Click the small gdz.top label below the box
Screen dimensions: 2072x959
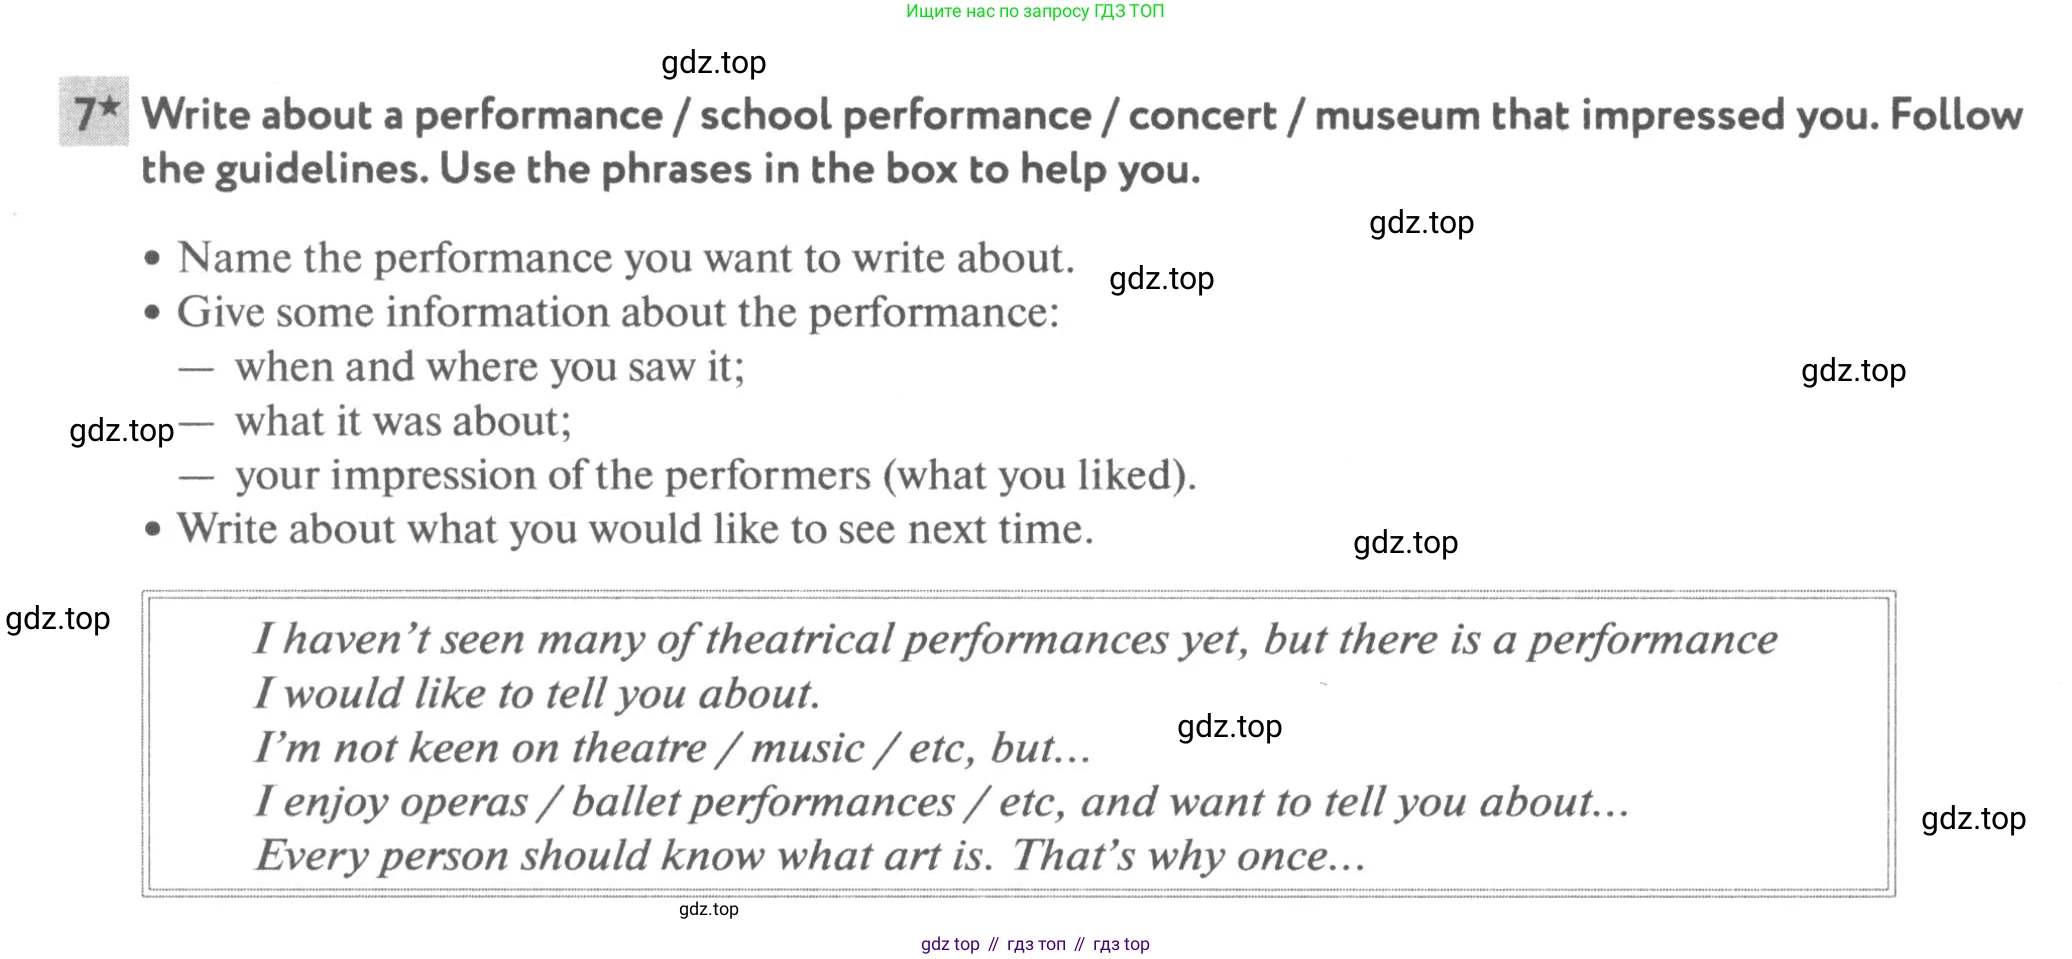point(709,909)
